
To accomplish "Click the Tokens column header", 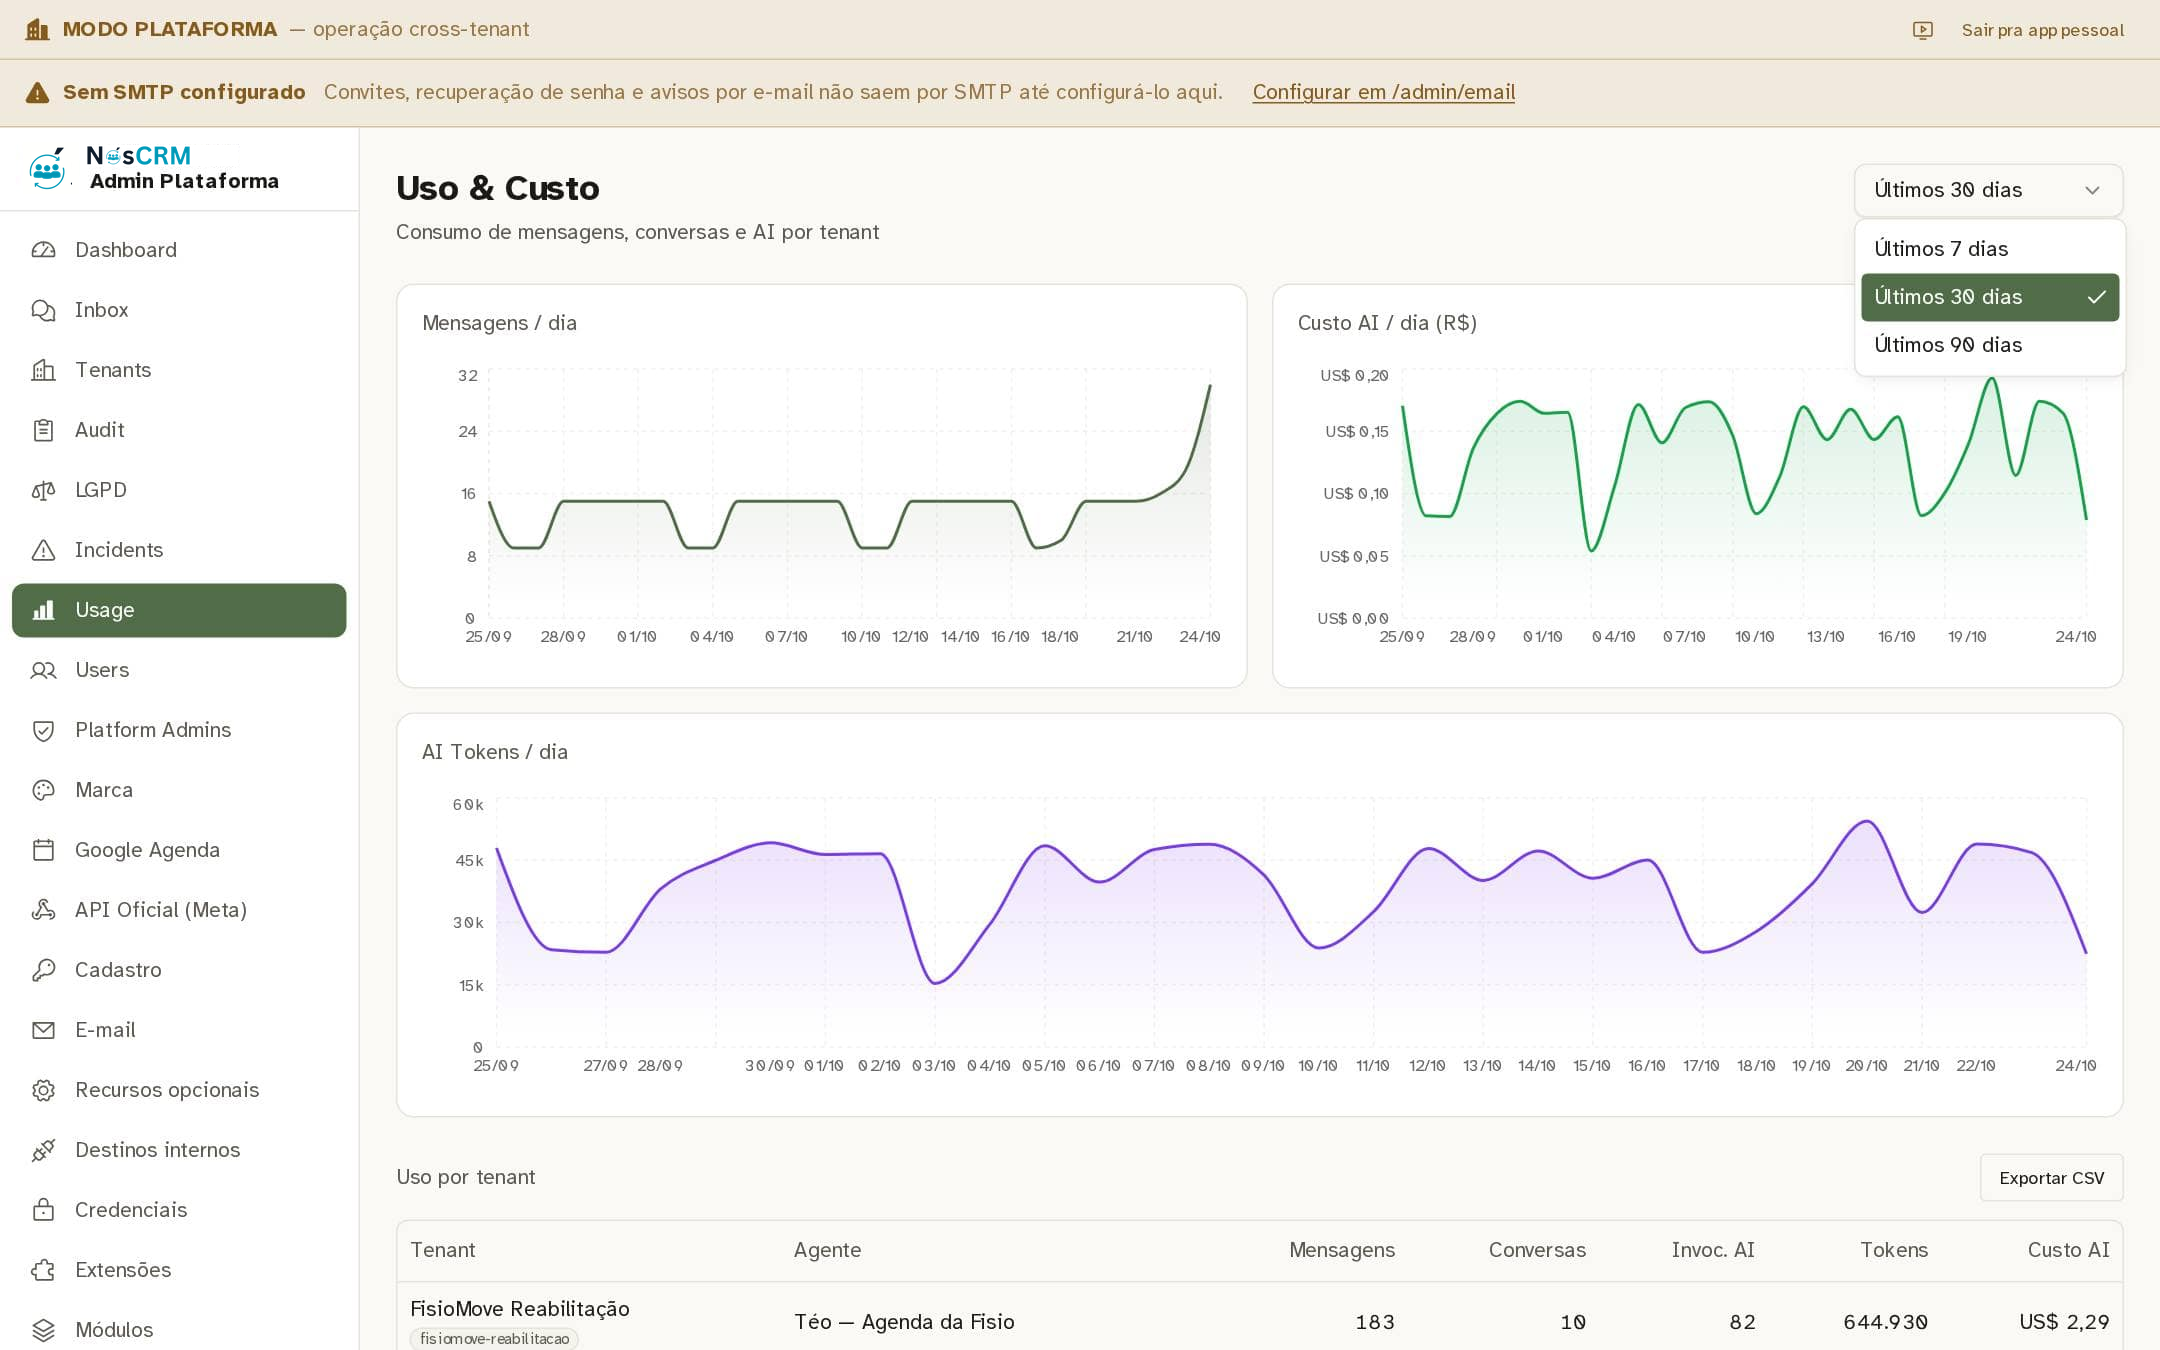I will 1893,1250.
